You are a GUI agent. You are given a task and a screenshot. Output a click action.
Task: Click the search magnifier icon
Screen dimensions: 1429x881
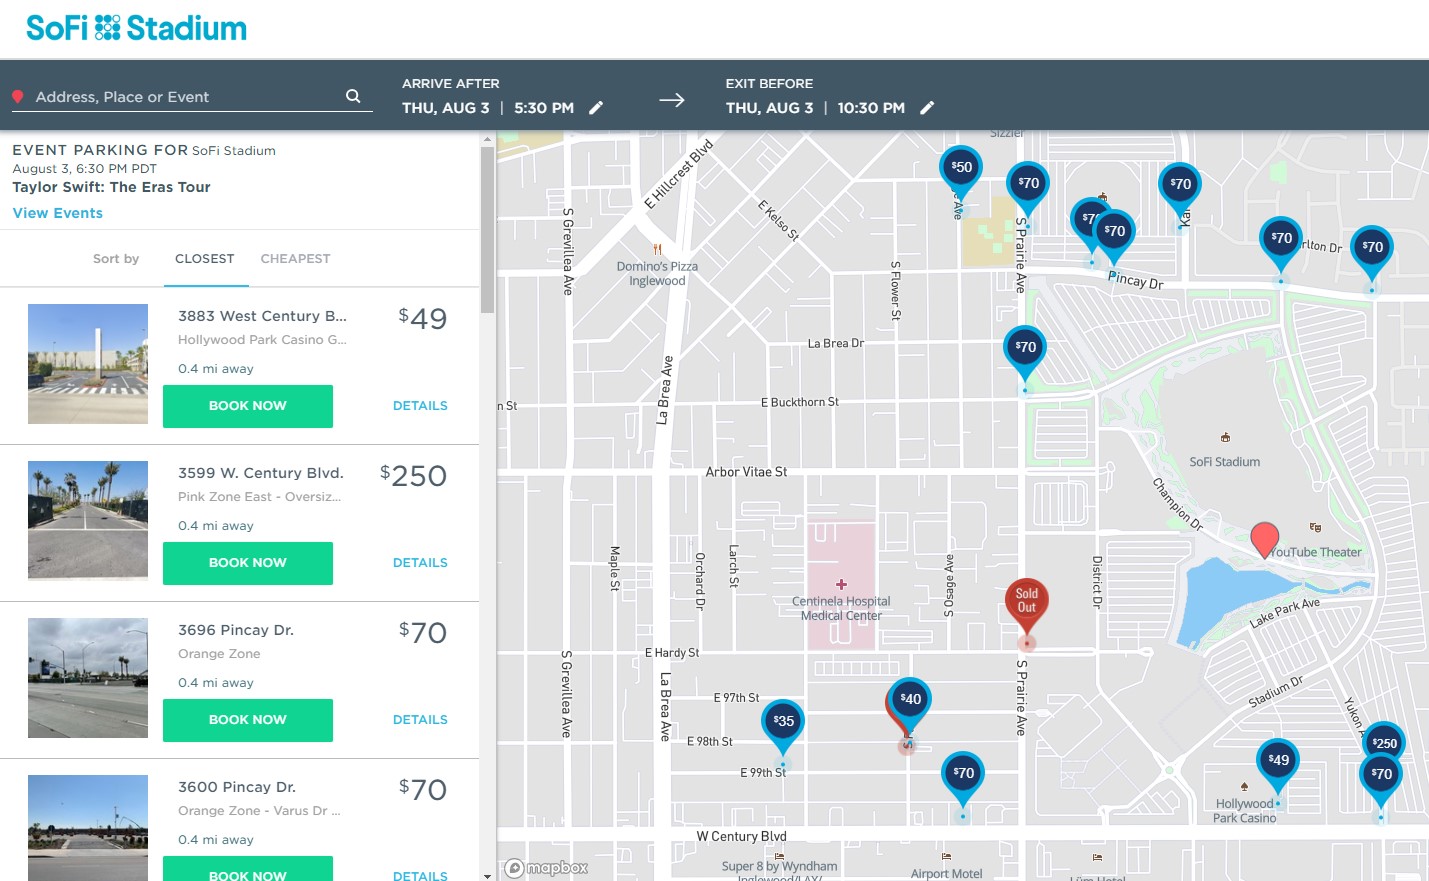pyautogui.click(x=353, y=96)
